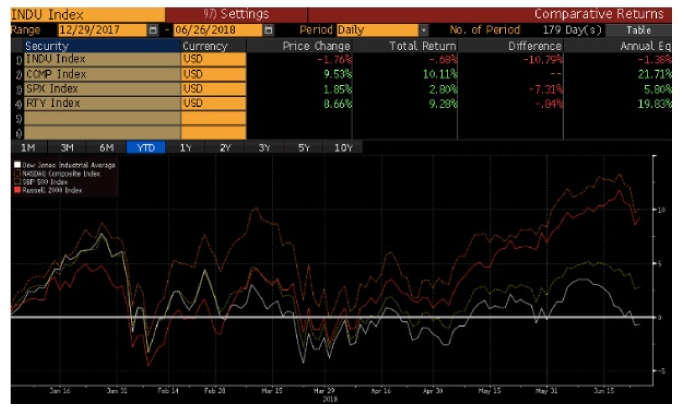Click the S&P 500 Index legend swatch
This screenshot has width=684, height=416.
tap(17, 181)
